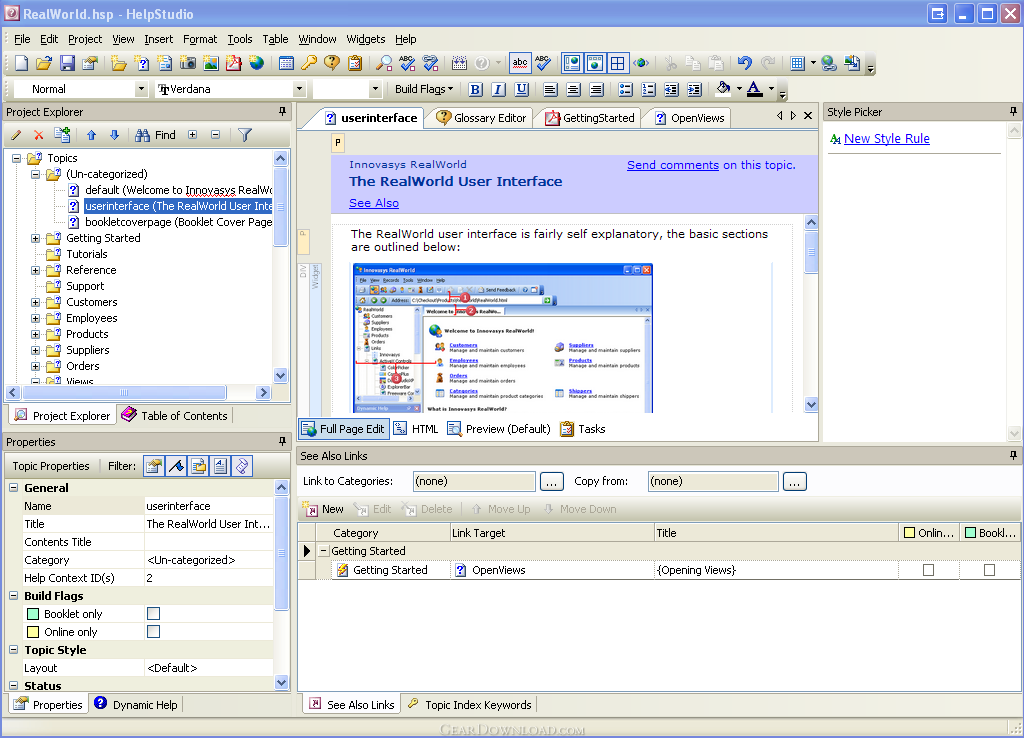Click the spell check abc icon
The width and height of the screenshot is (1024, 738).
(x=520, y=63)
